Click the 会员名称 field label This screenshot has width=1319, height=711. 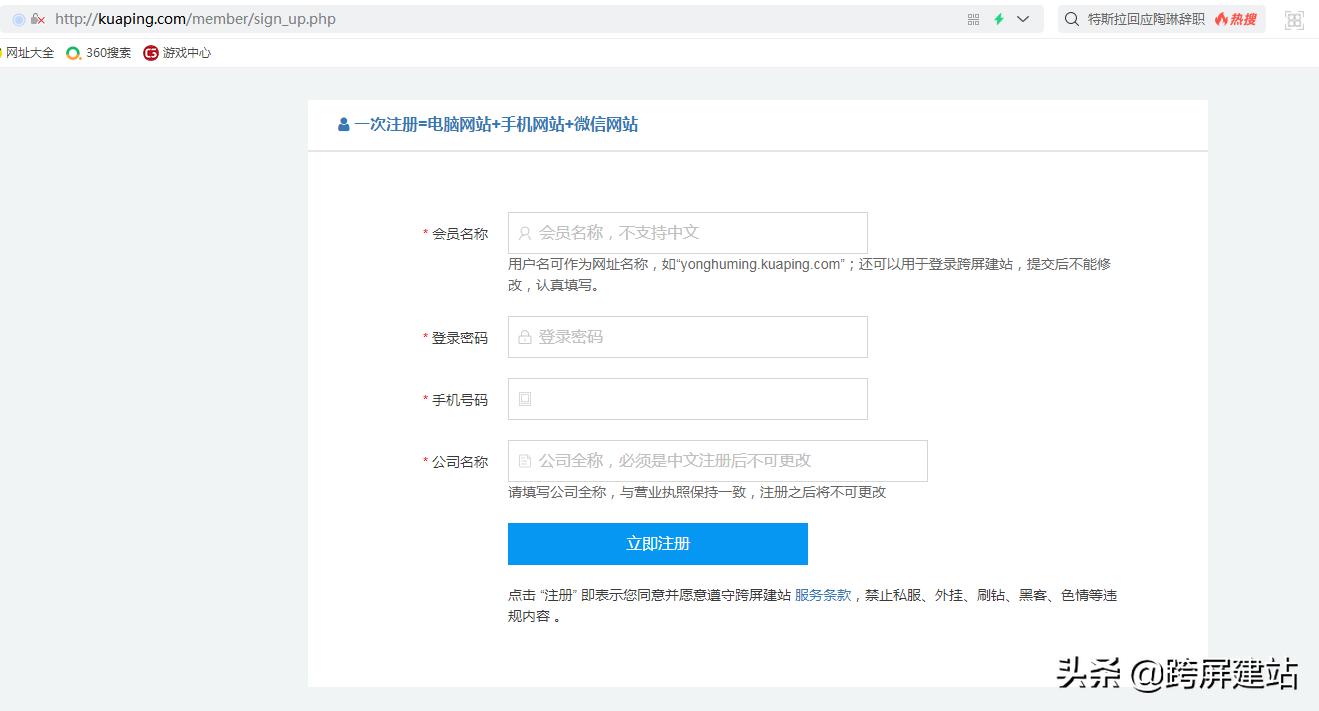(x=460, y=234)
